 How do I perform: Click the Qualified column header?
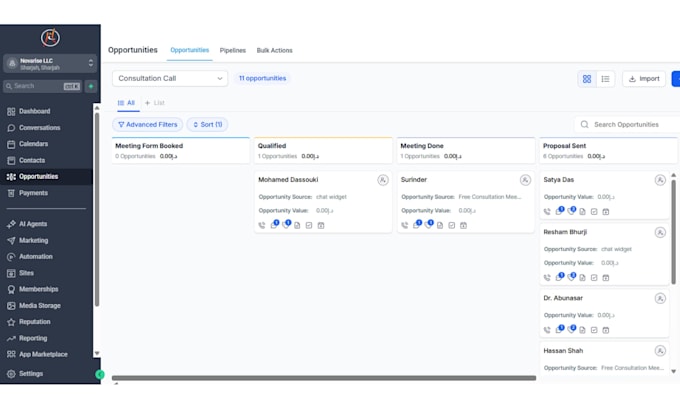click(324, 151)
